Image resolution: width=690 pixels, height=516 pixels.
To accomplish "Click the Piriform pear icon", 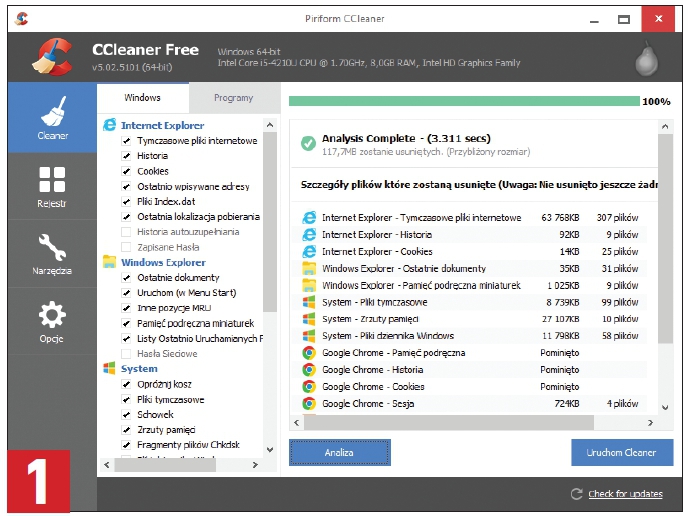I will 646,59.
